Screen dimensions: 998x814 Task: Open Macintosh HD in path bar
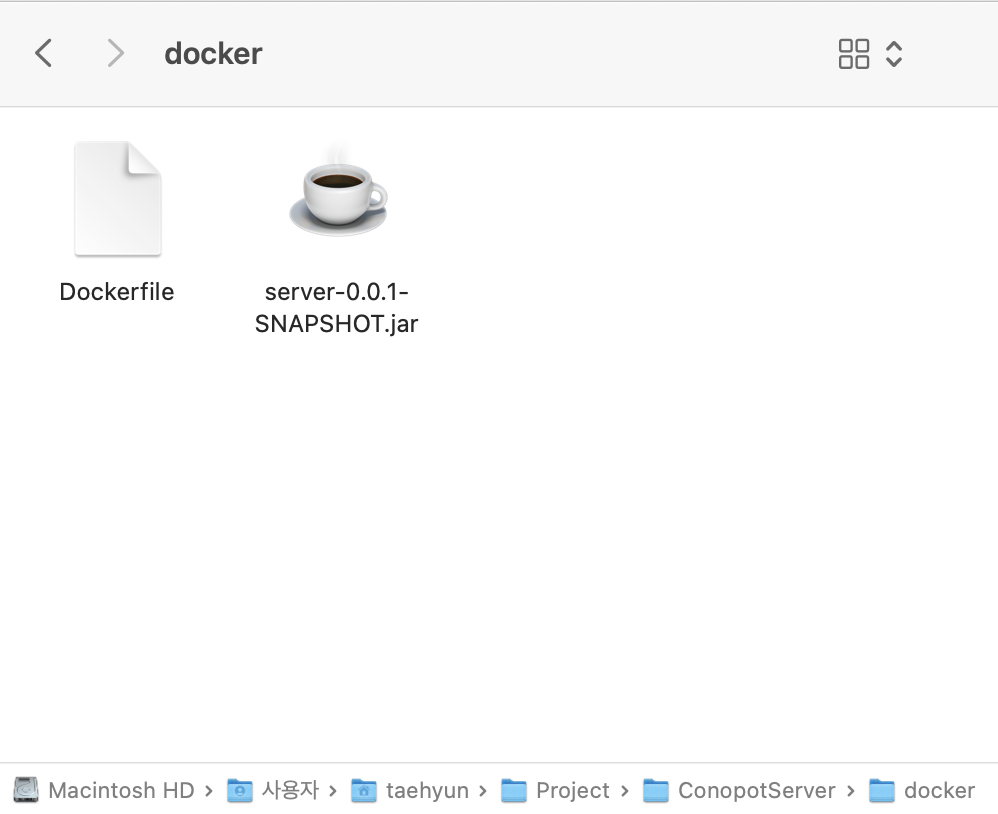[121, 790]
